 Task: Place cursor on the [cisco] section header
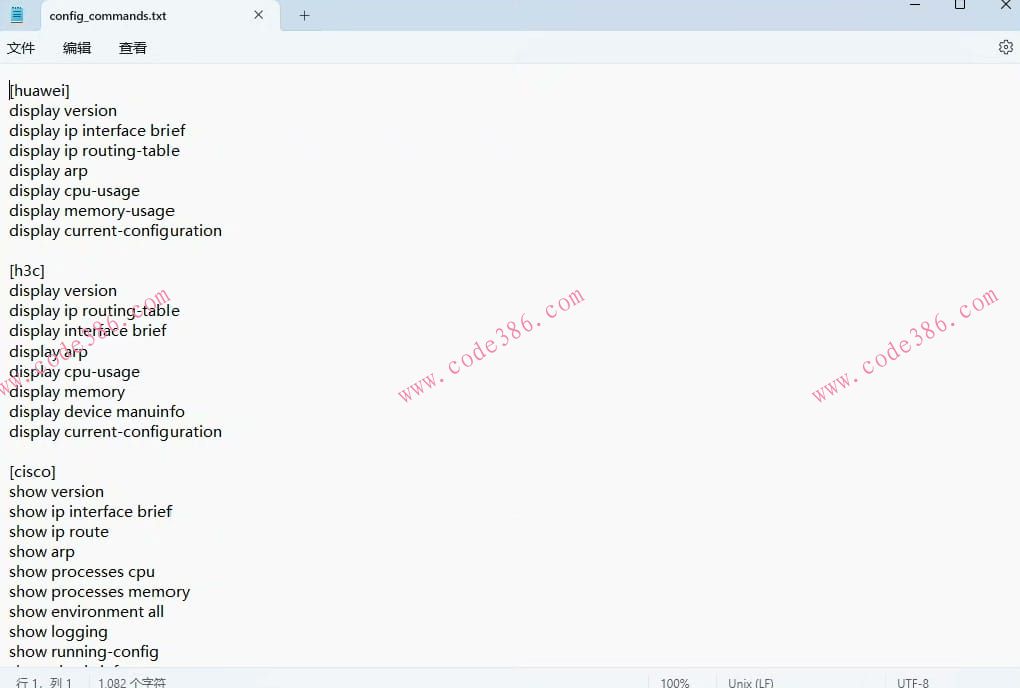tap(33, 471)
